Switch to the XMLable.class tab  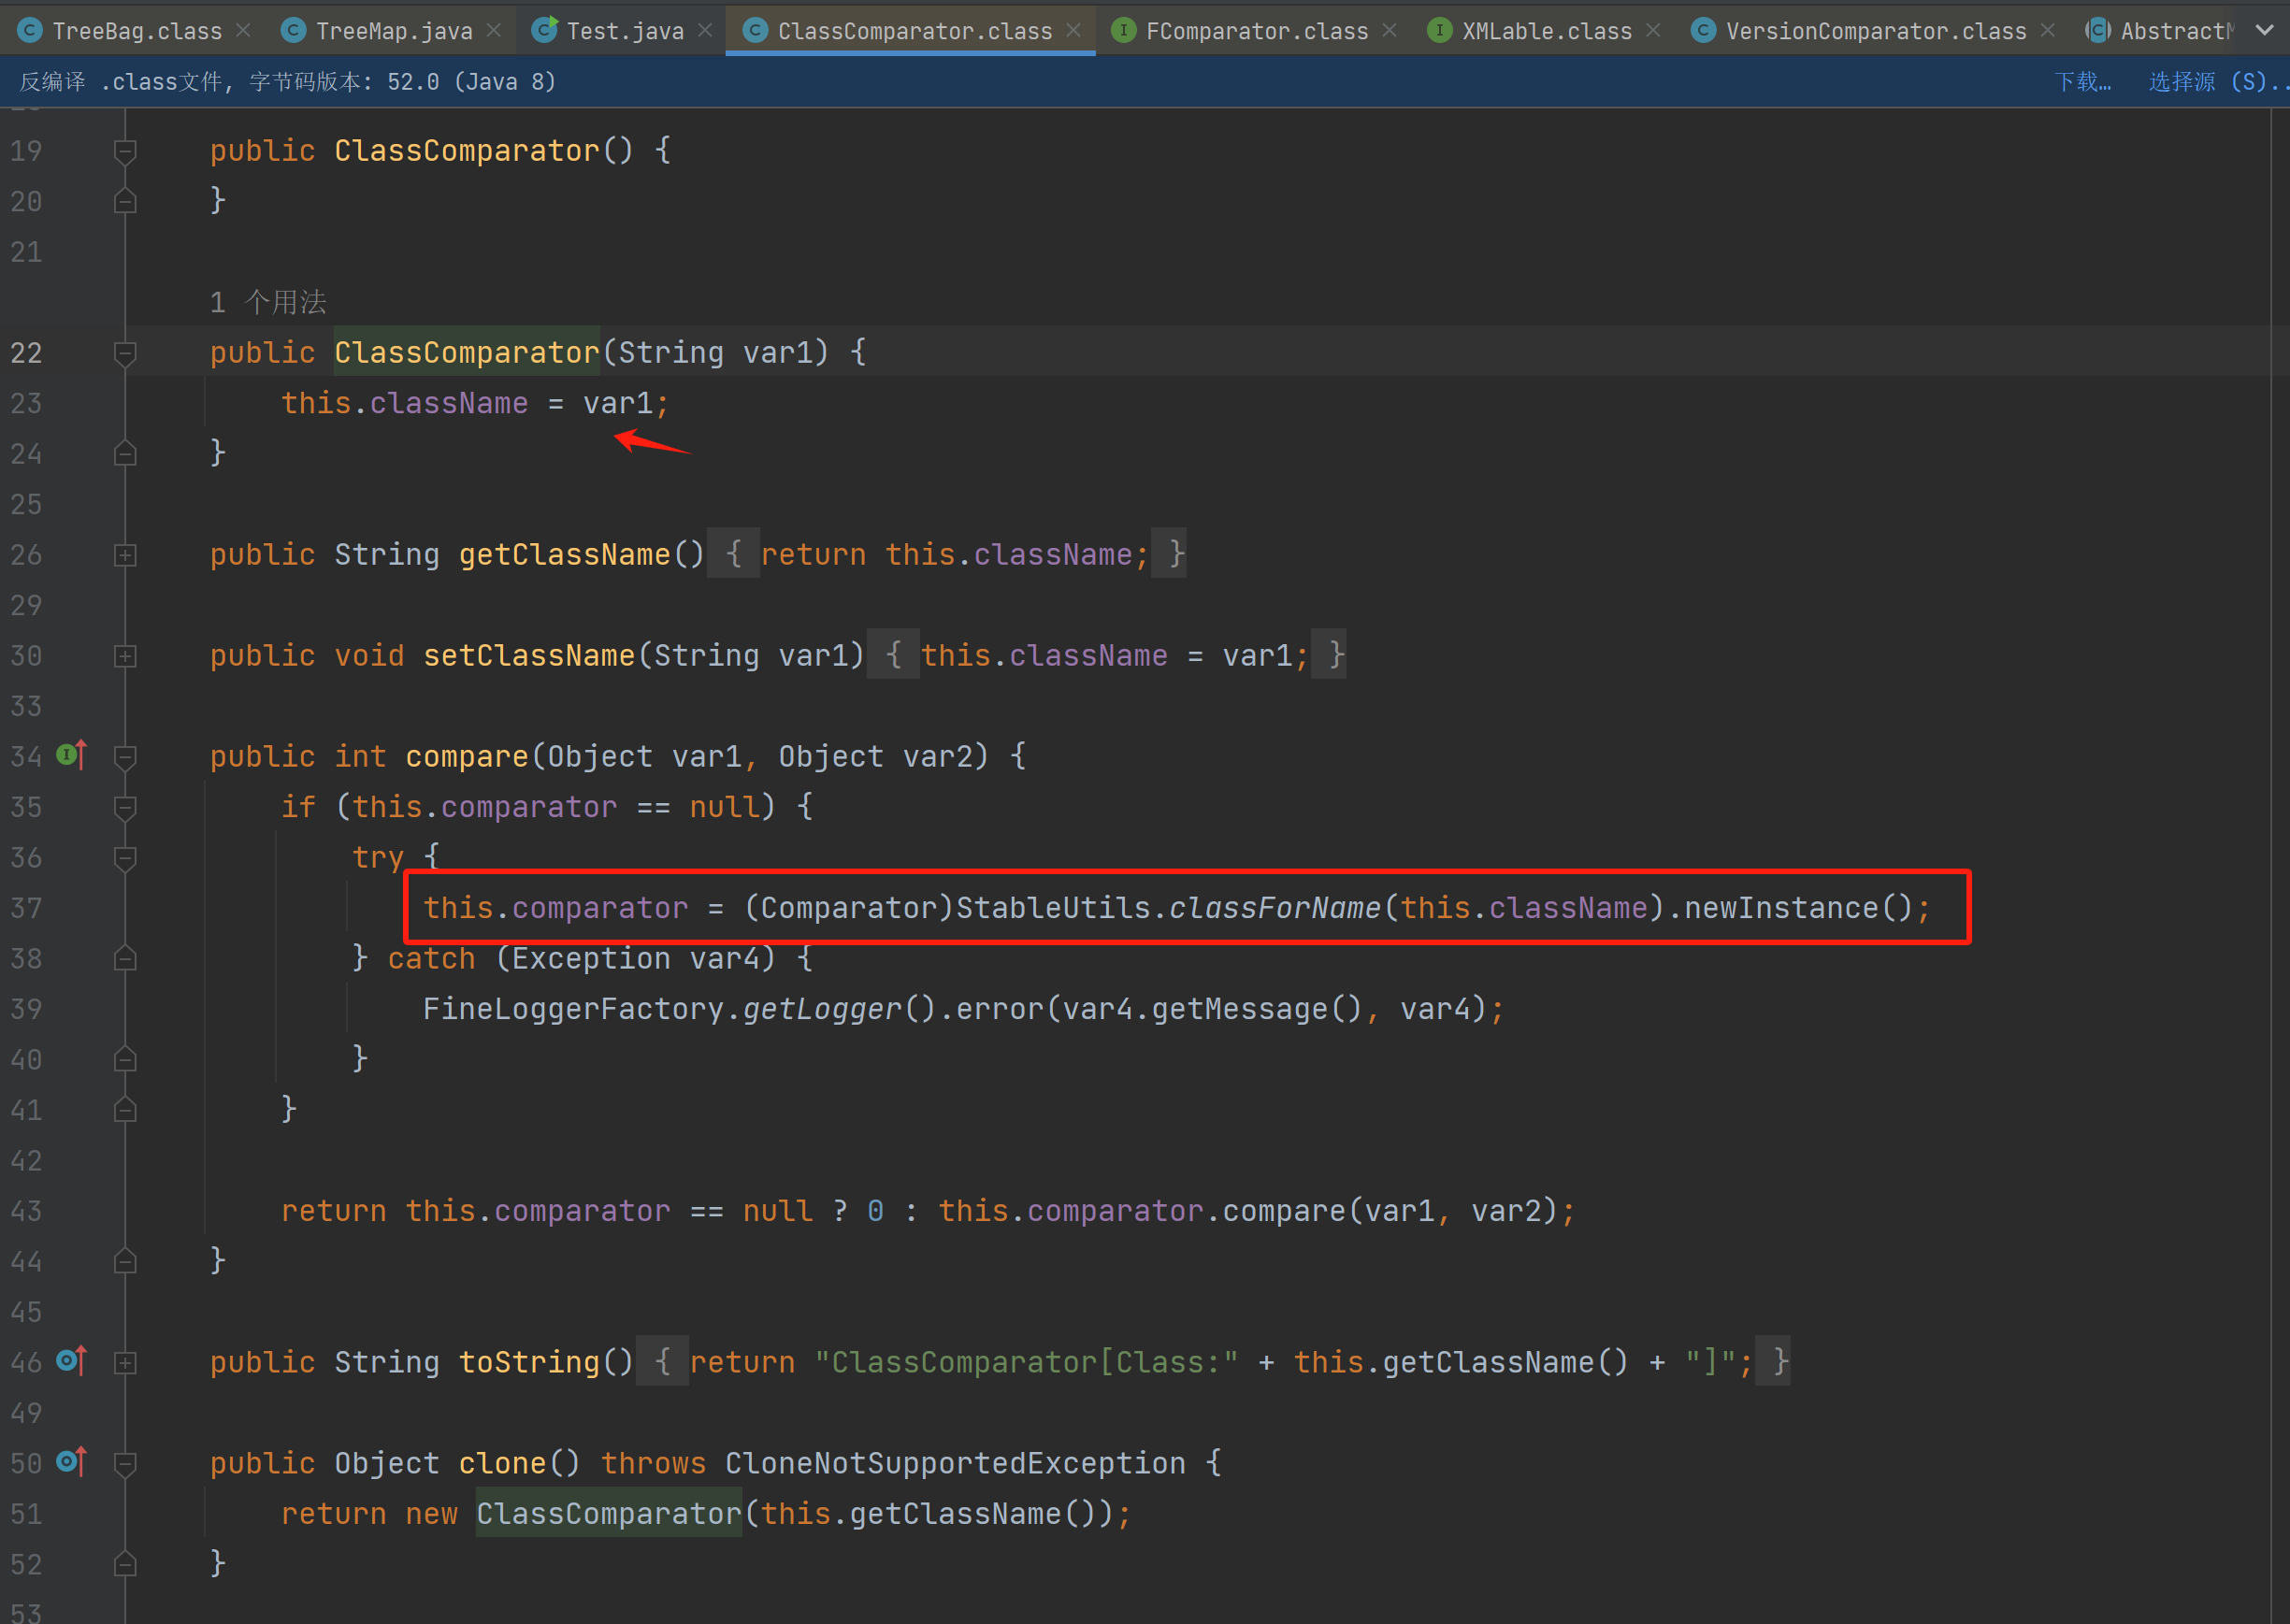(1545, 31)
